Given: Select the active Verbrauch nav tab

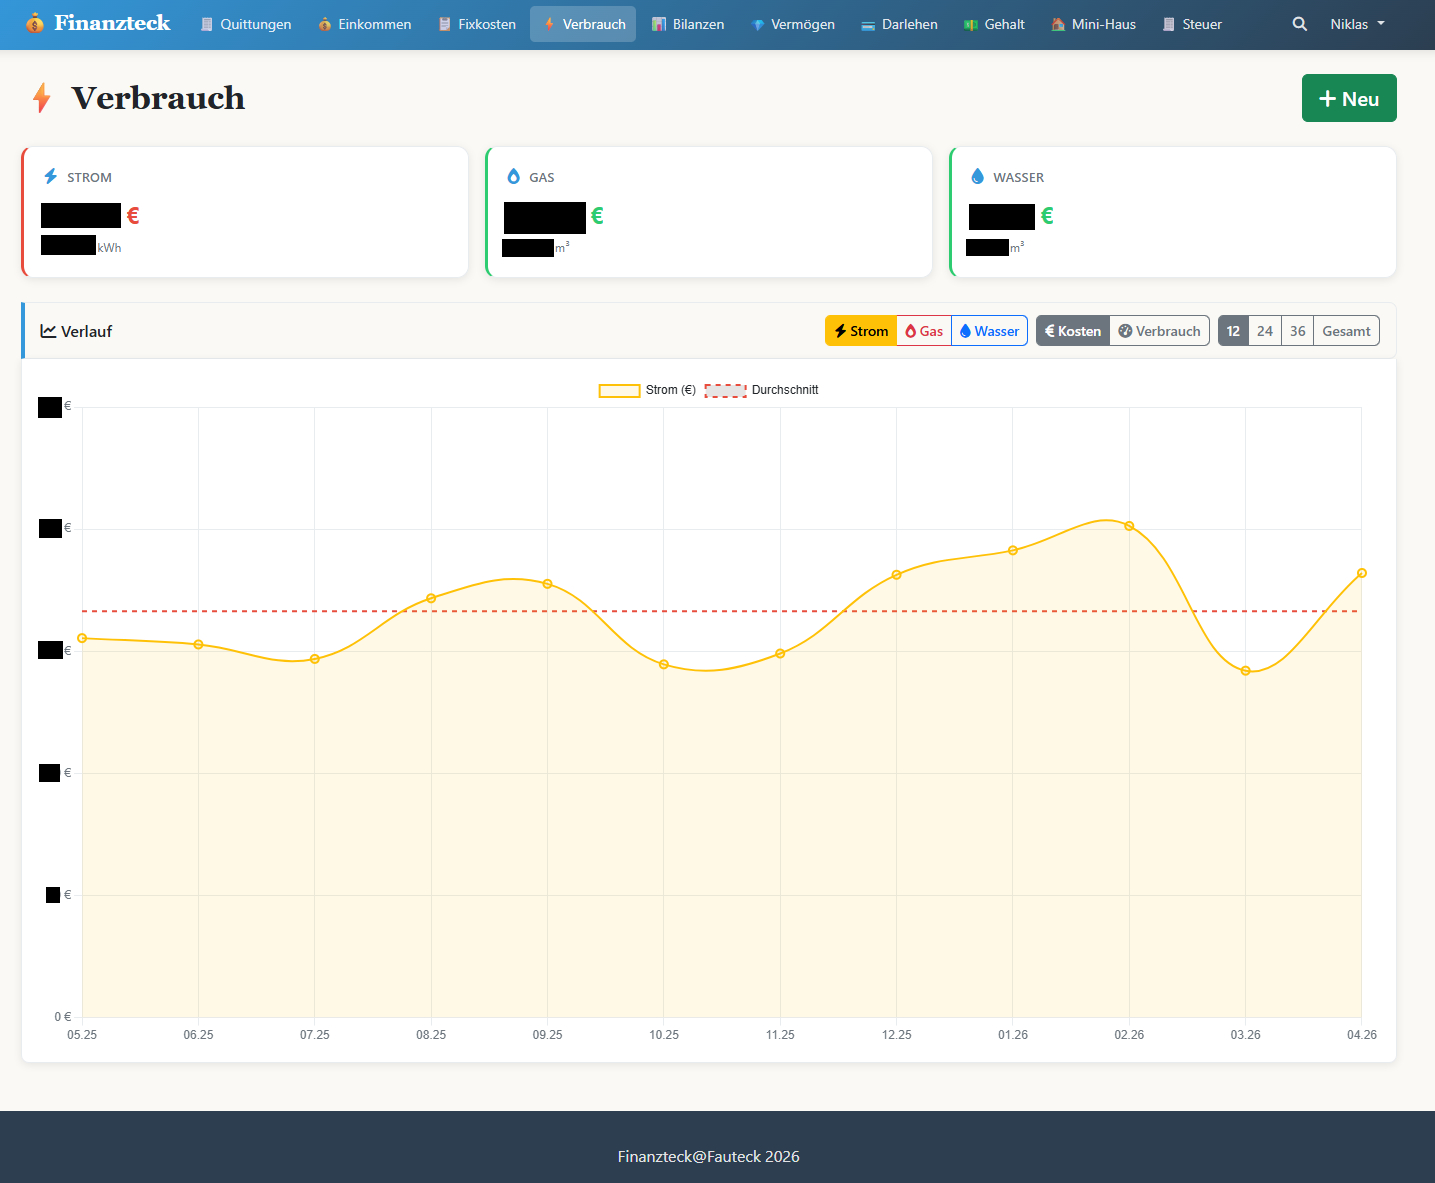Looking at the screenshot, I should point(583,24).
